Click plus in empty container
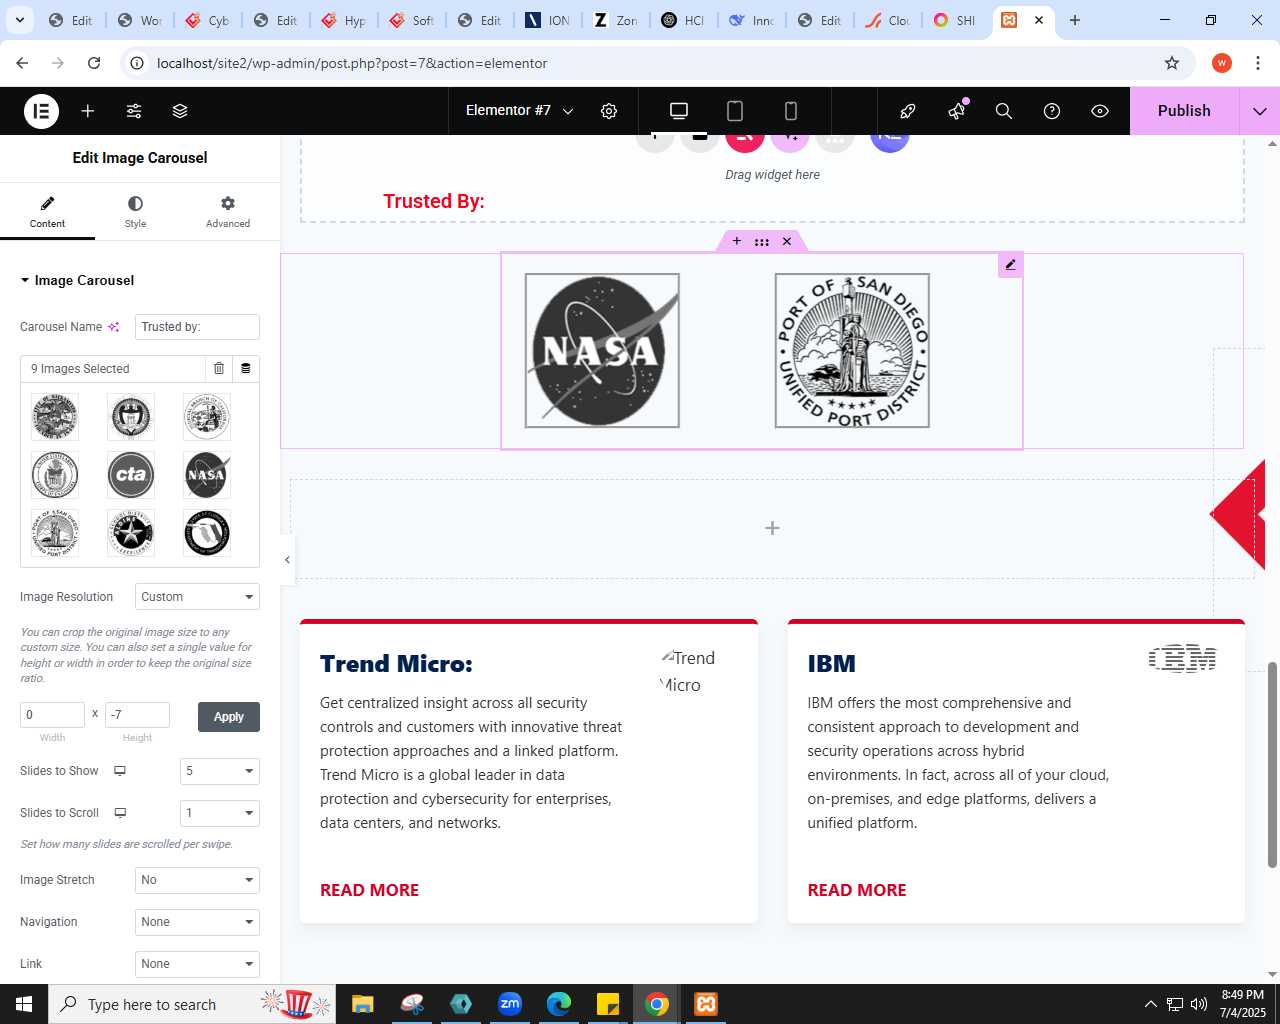1280x1024 pixels. (x=772, y=528)
